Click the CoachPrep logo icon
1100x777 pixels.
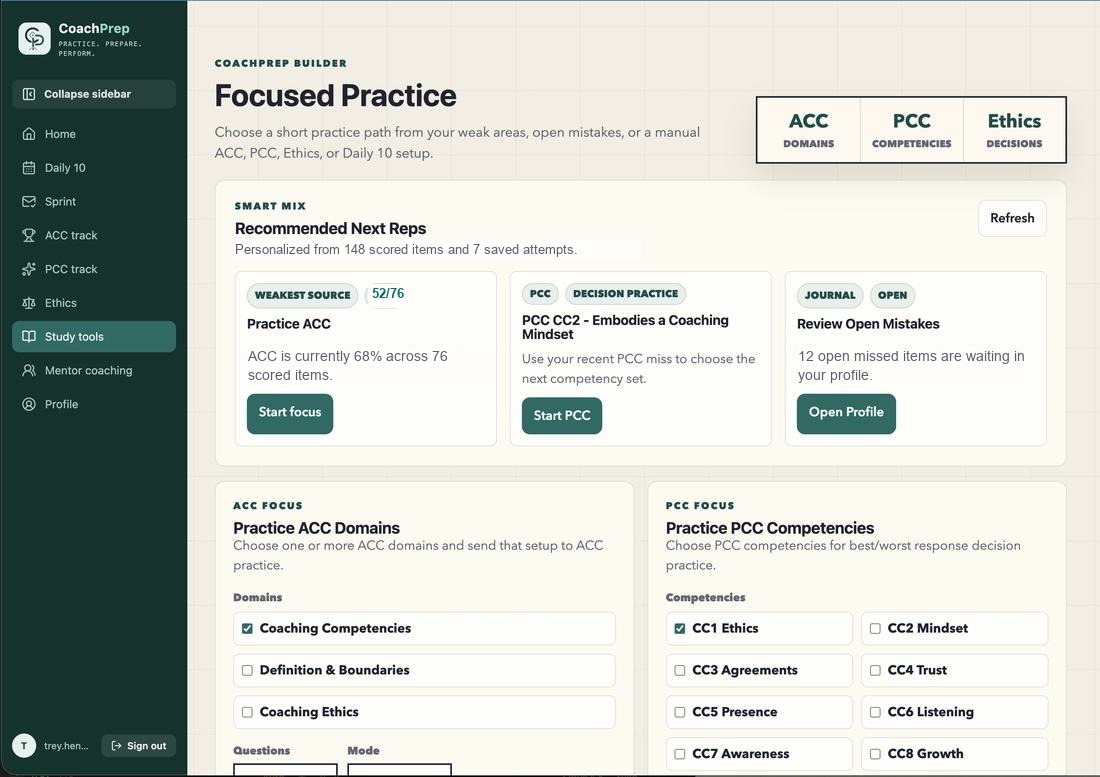(34, 39)
